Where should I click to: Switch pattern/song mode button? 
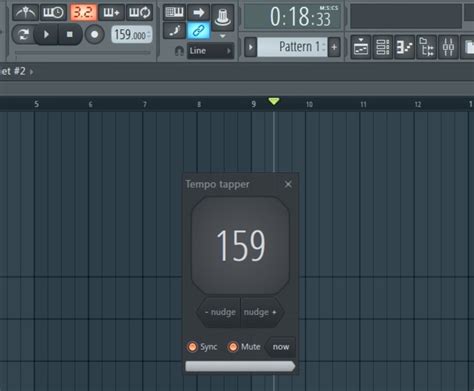point(23,34)
